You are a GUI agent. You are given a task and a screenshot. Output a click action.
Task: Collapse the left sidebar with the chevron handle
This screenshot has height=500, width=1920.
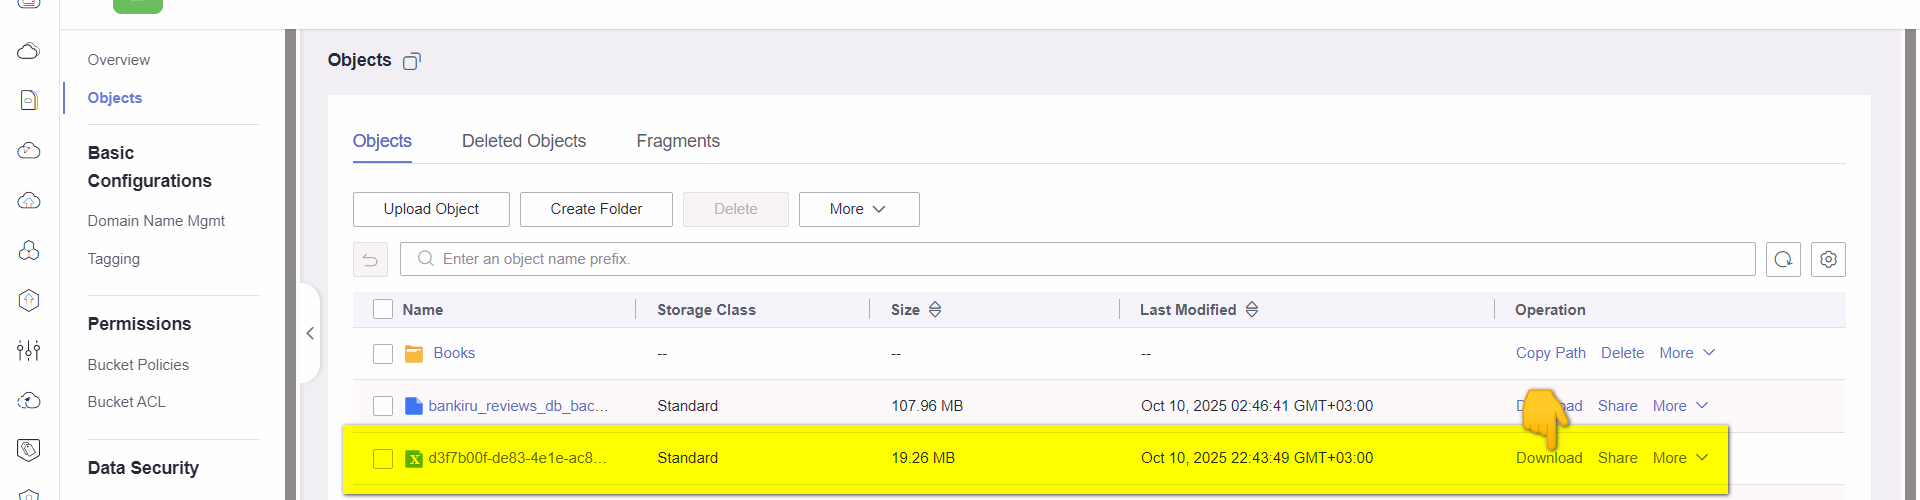pos(310,333)
